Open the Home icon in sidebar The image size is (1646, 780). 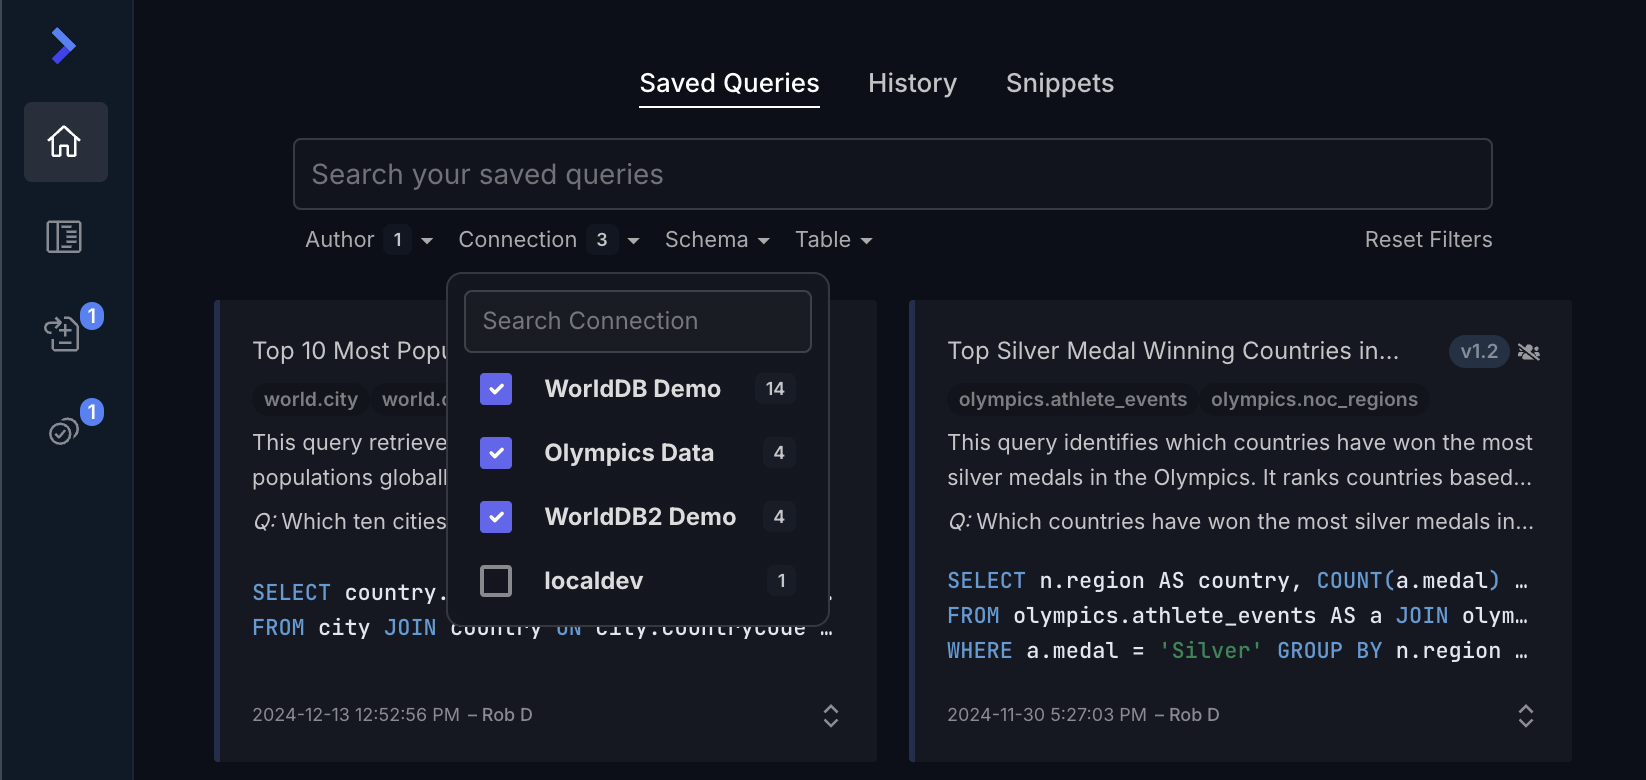[x=65, y=142]
